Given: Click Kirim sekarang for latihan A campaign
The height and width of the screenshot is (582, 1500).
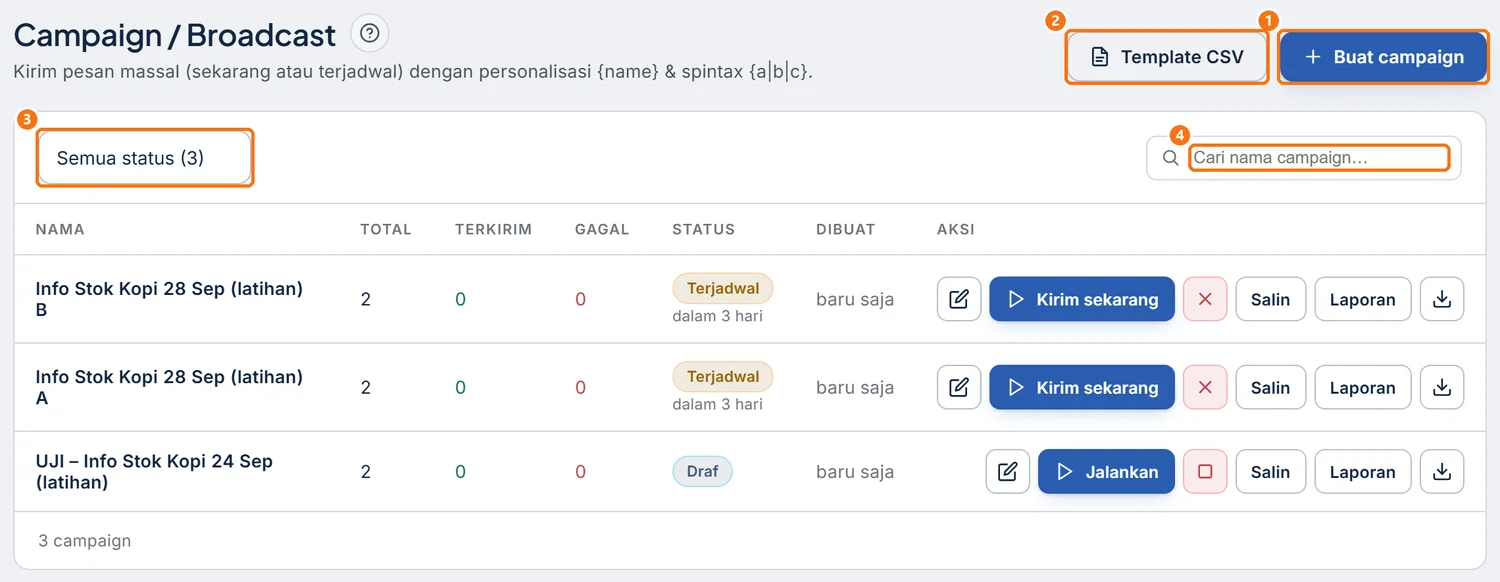Looking at the screenshot, I should 1082,387.
